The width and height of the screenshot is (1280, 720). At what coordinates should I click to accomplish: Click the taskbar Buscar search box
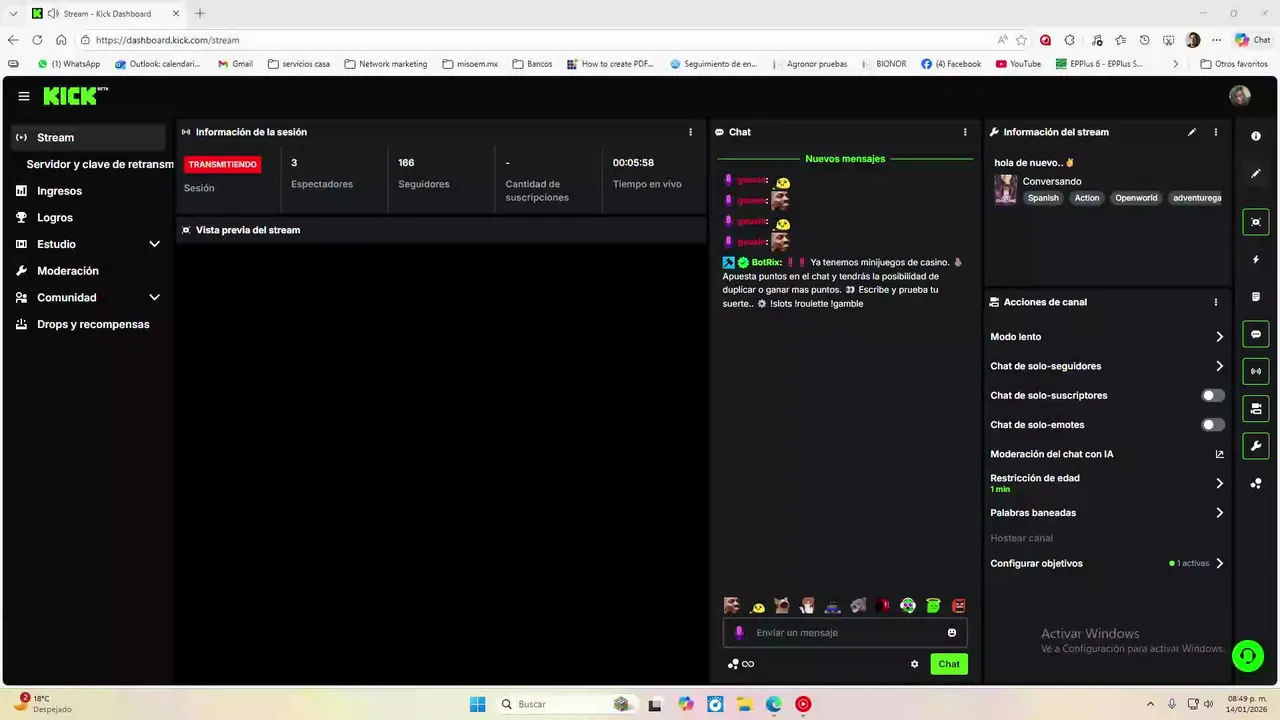(x=567, y=704)
